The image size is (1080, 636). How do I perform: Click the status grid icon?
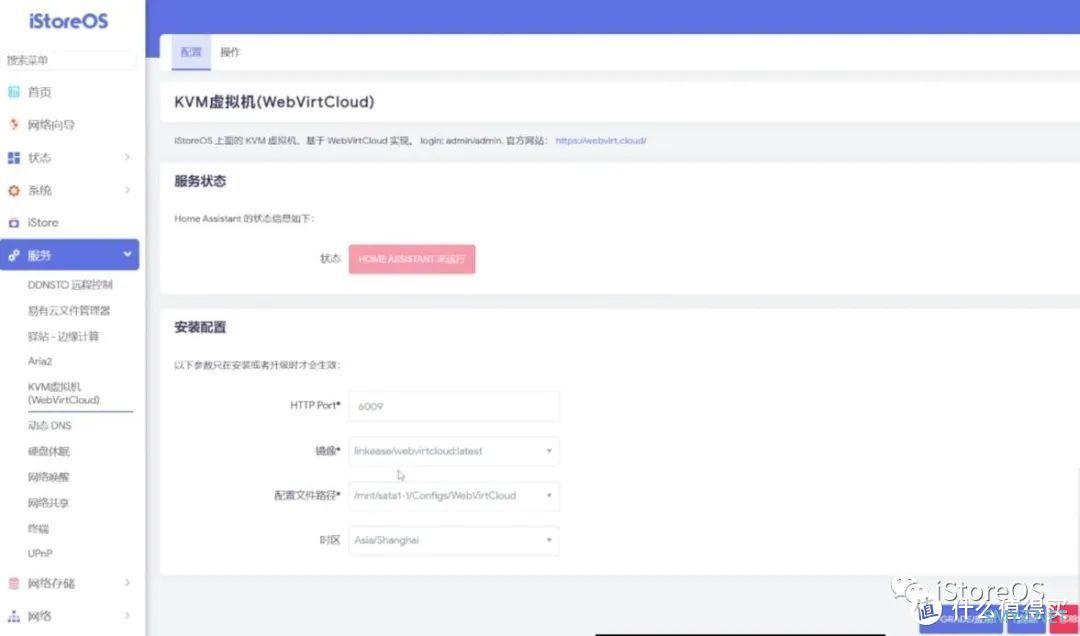(14, 158)
